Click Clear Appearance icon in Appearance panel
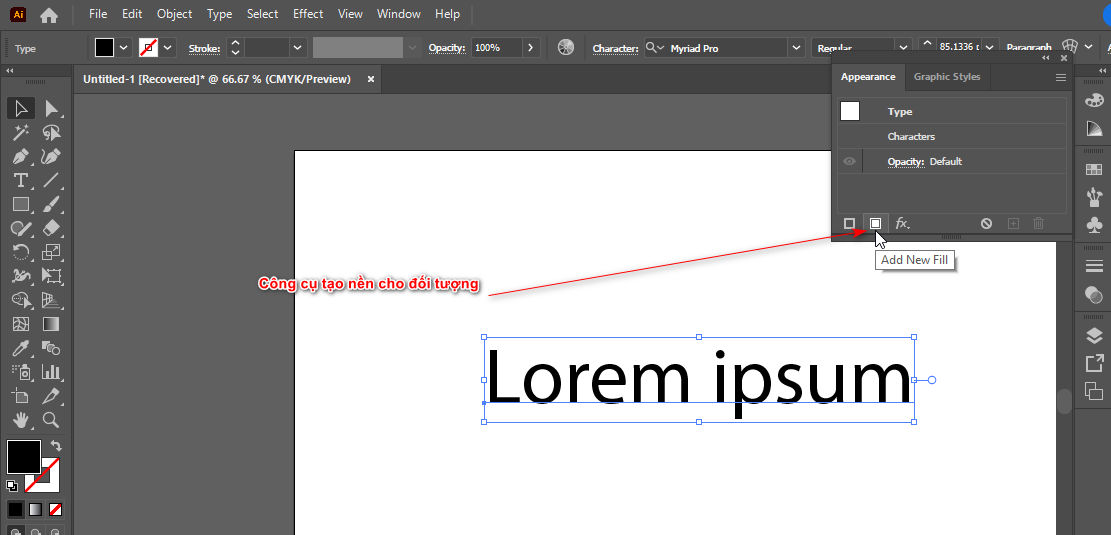The height and width of the screenshot is (535, 1111). click(986, 223)
